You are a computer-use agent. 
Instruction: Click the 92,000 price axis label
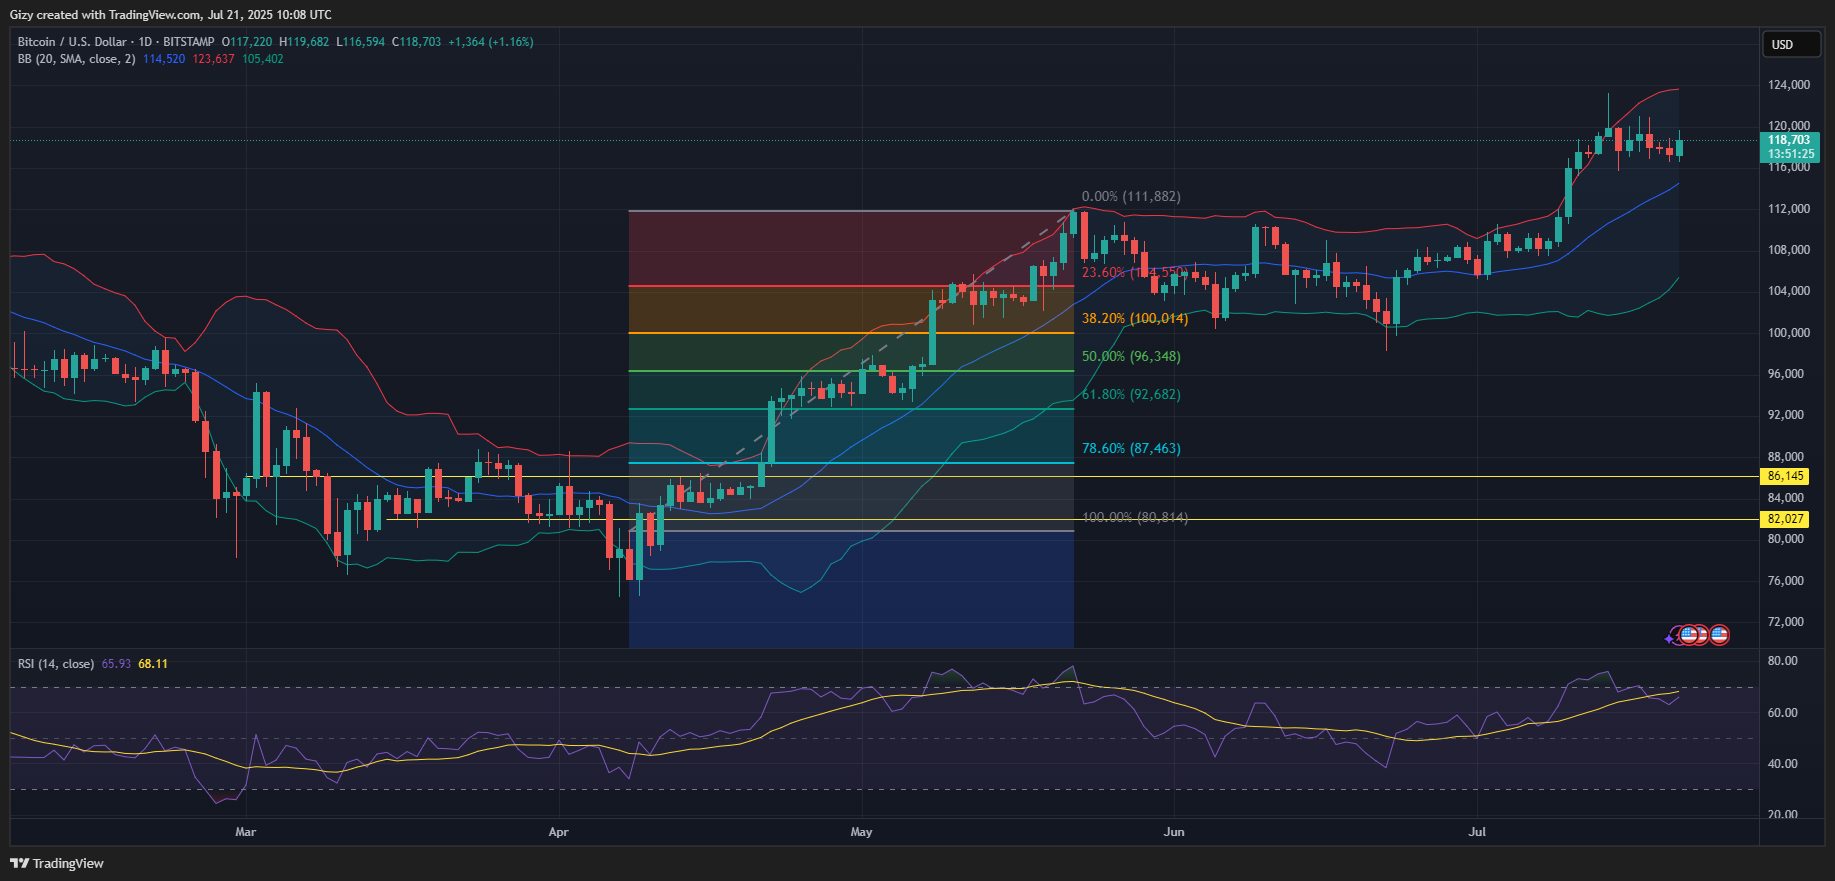pos(1786,415)
